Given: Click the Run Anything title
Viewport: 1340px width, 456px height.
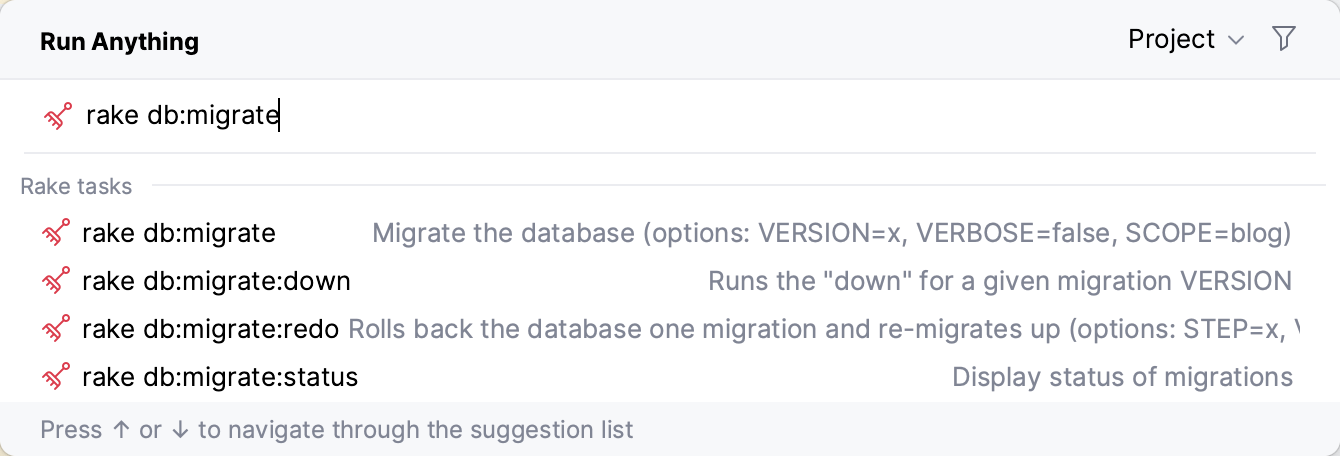Looking at the screenshot, I should [x=119, y=41].
